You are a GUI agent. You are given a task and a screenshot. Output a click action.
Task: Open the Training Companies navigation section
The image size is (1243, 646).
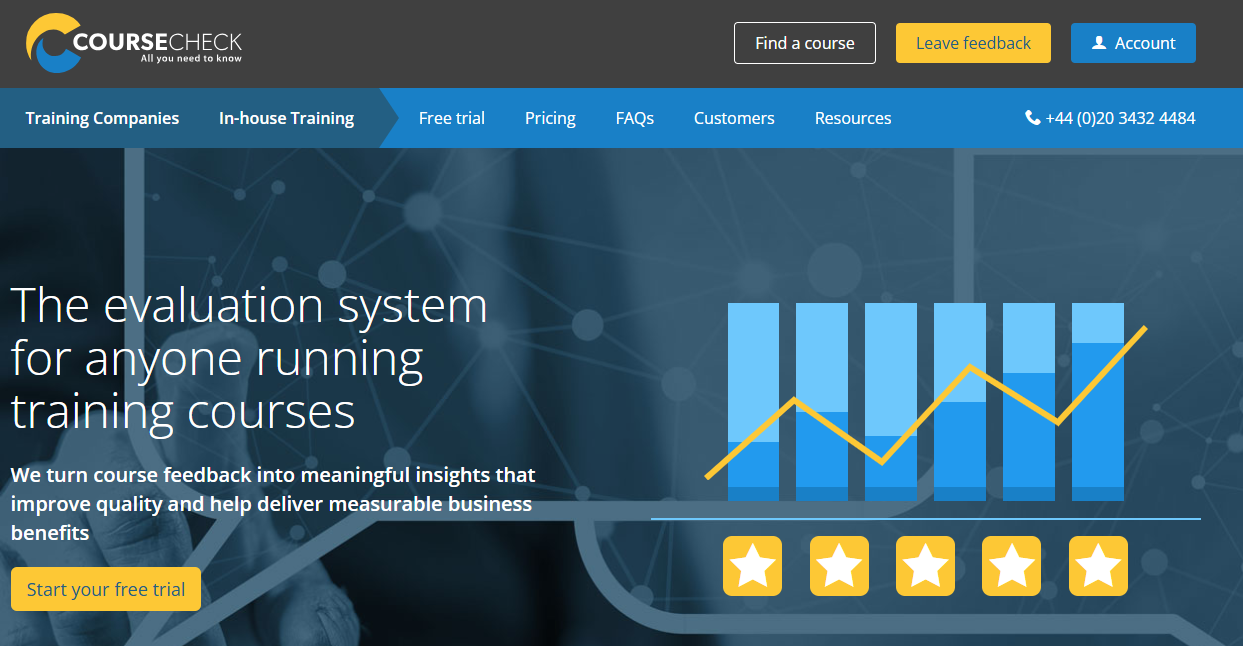pyautogui.click(x=102, y=118)
